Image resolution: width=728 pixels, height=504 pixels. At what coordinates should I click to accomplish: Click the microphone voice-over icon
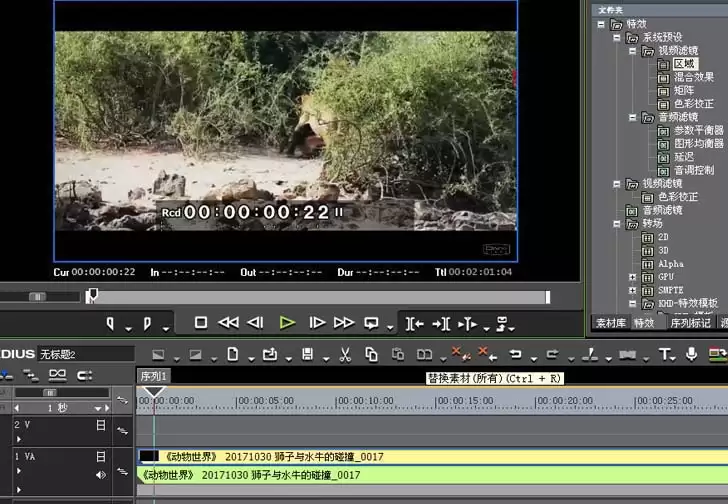691,354
